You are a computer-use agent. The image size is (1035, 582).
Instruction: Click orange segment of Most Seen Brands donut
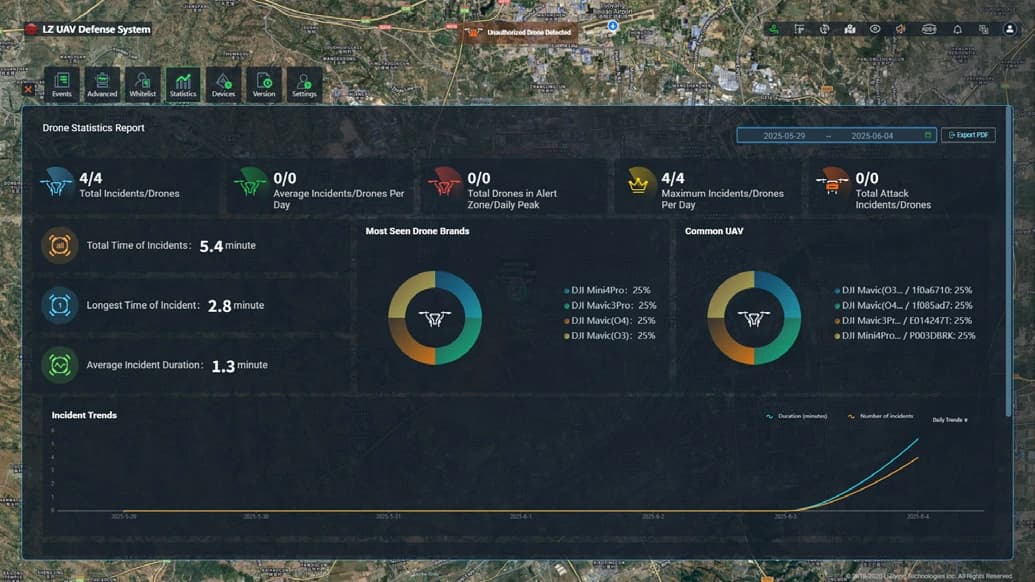coord(405,346)
